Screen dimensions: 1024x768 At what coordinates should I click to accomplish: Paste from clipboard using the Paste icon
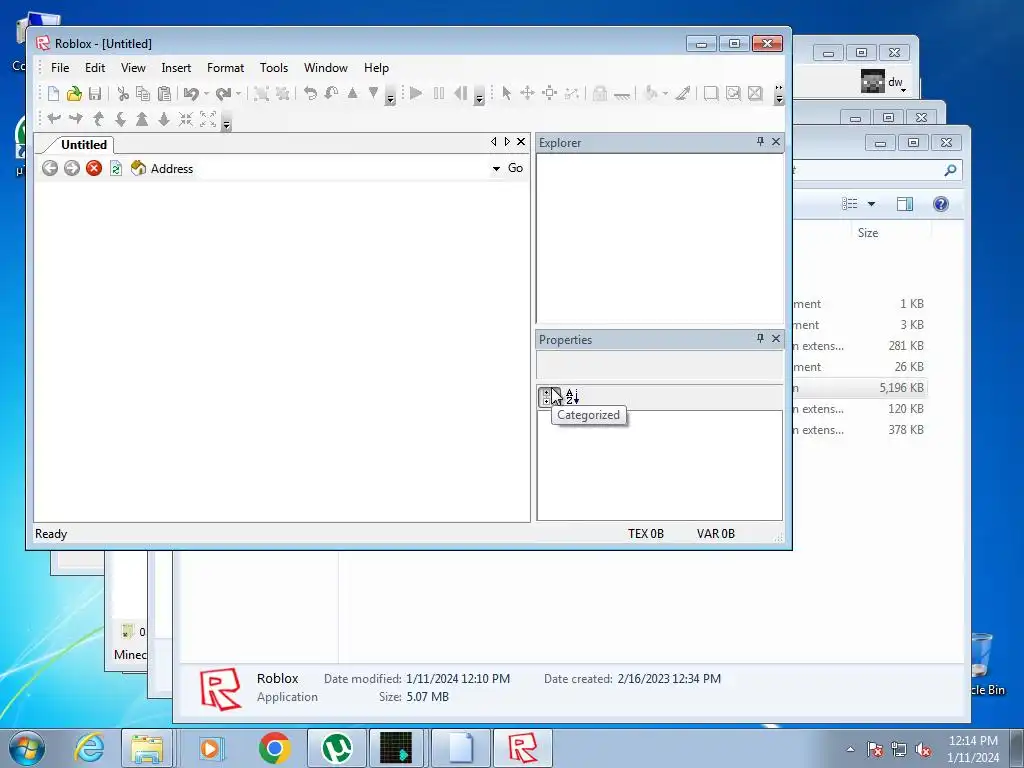(165, 93)
